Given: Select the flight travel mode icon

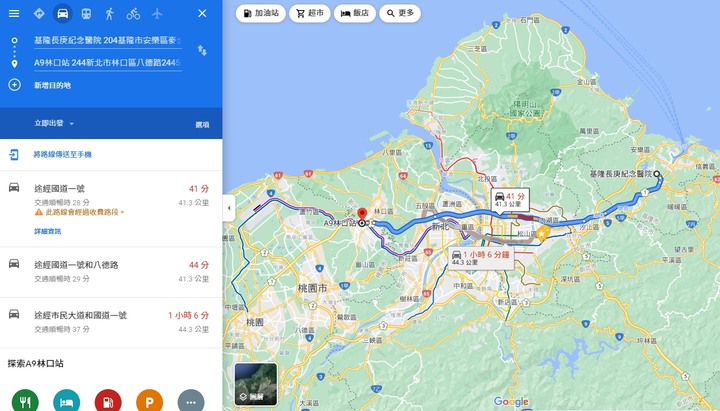Looking at the screenshot, I should (157, 14).
